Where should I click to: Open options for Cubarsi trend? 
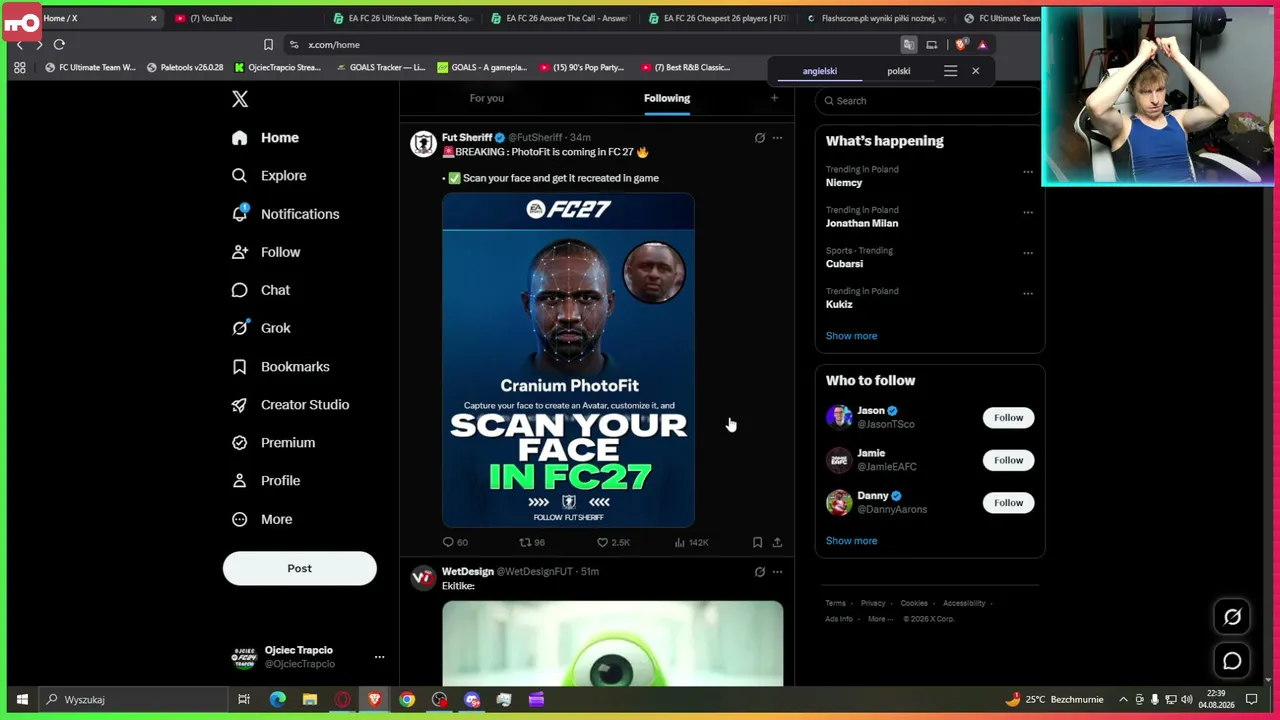click(1028, 253)
